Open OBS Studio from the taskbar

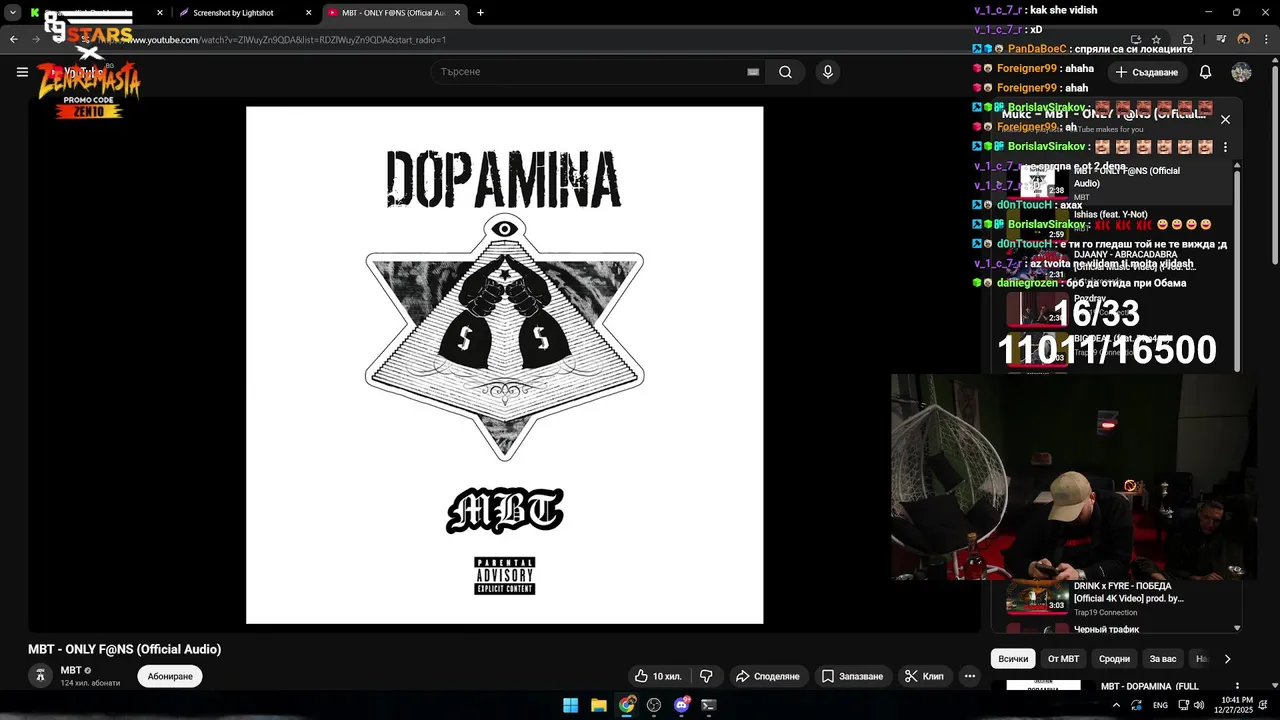coord(654,705)
